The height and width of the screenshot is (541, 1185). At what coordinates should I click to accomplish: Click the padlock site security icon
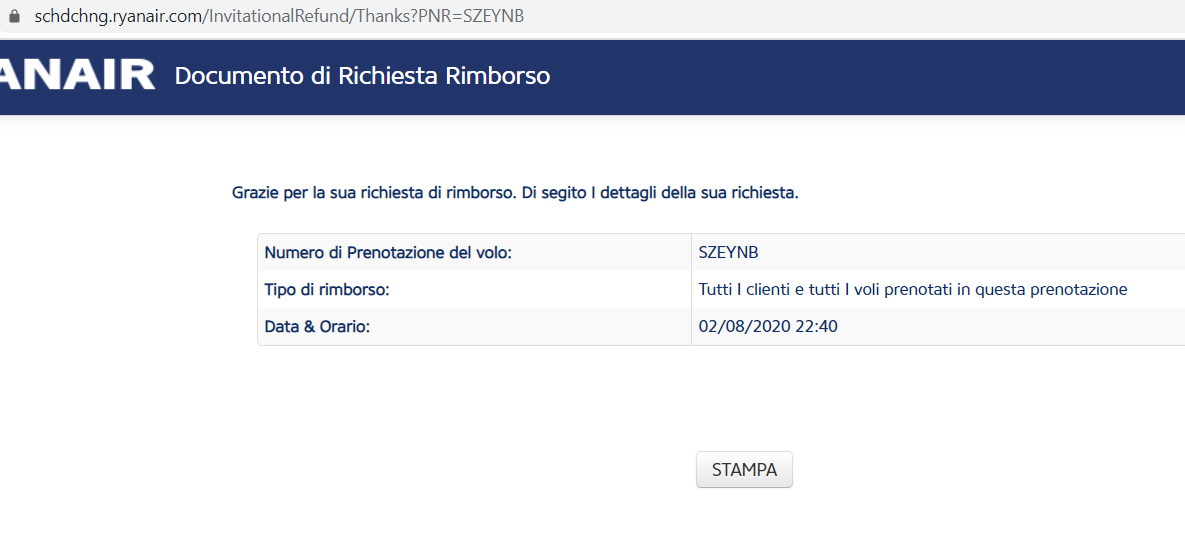[14, 17]
